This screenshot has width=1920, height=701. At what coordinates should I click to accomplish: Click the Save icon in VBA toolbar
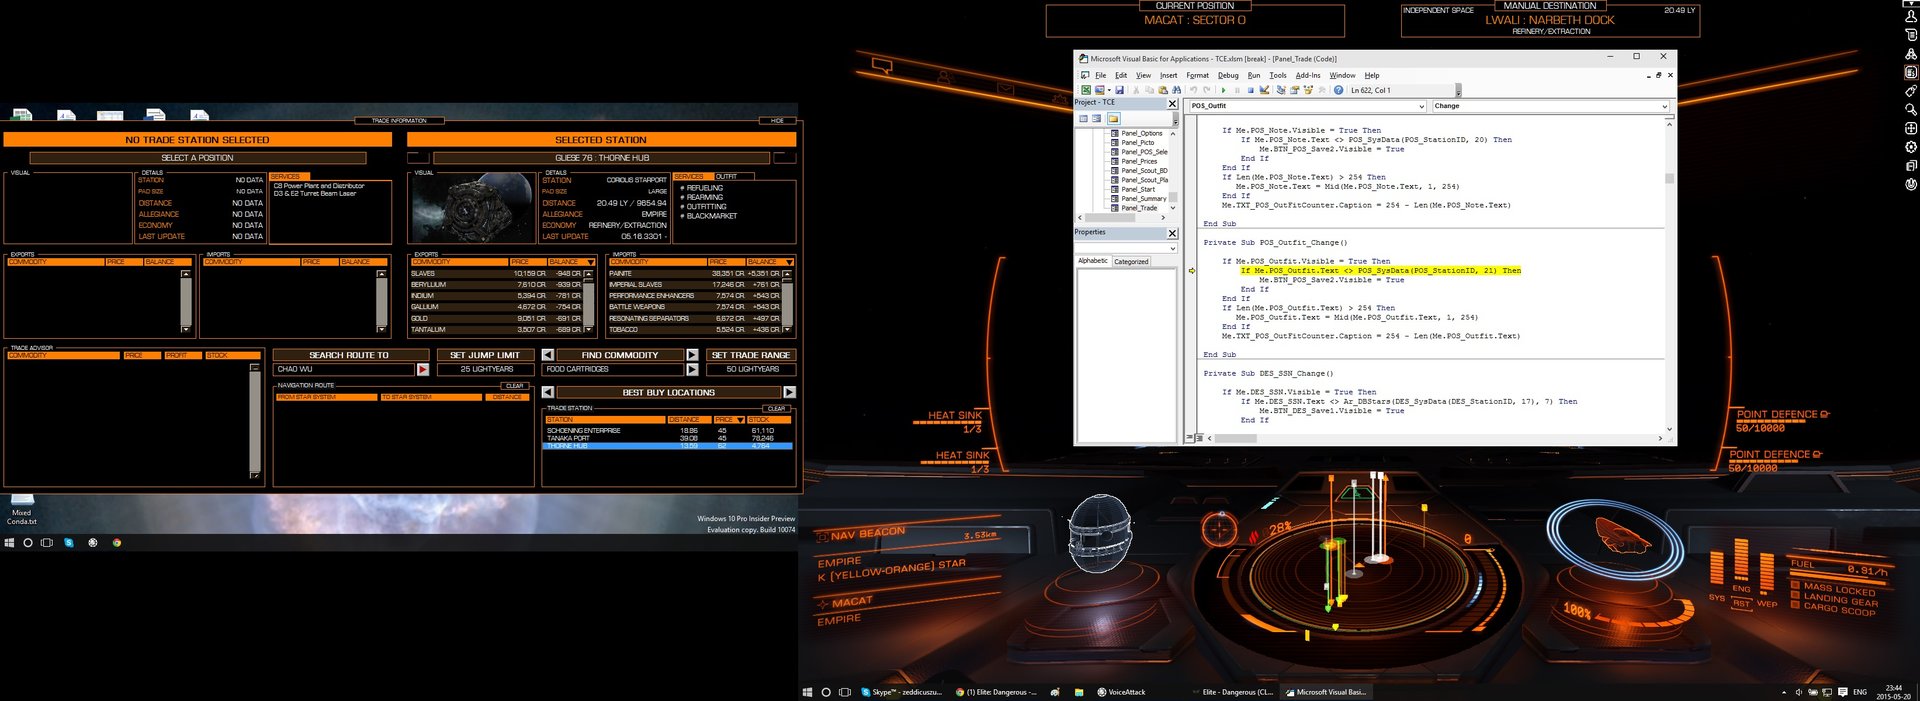pos(1119,90)
